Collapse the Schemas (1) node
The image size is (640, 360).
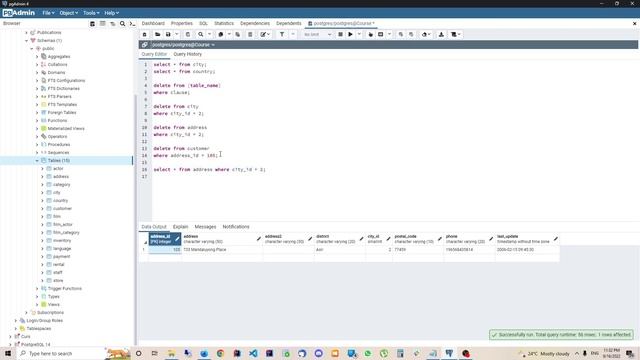(x=27, y=40)
